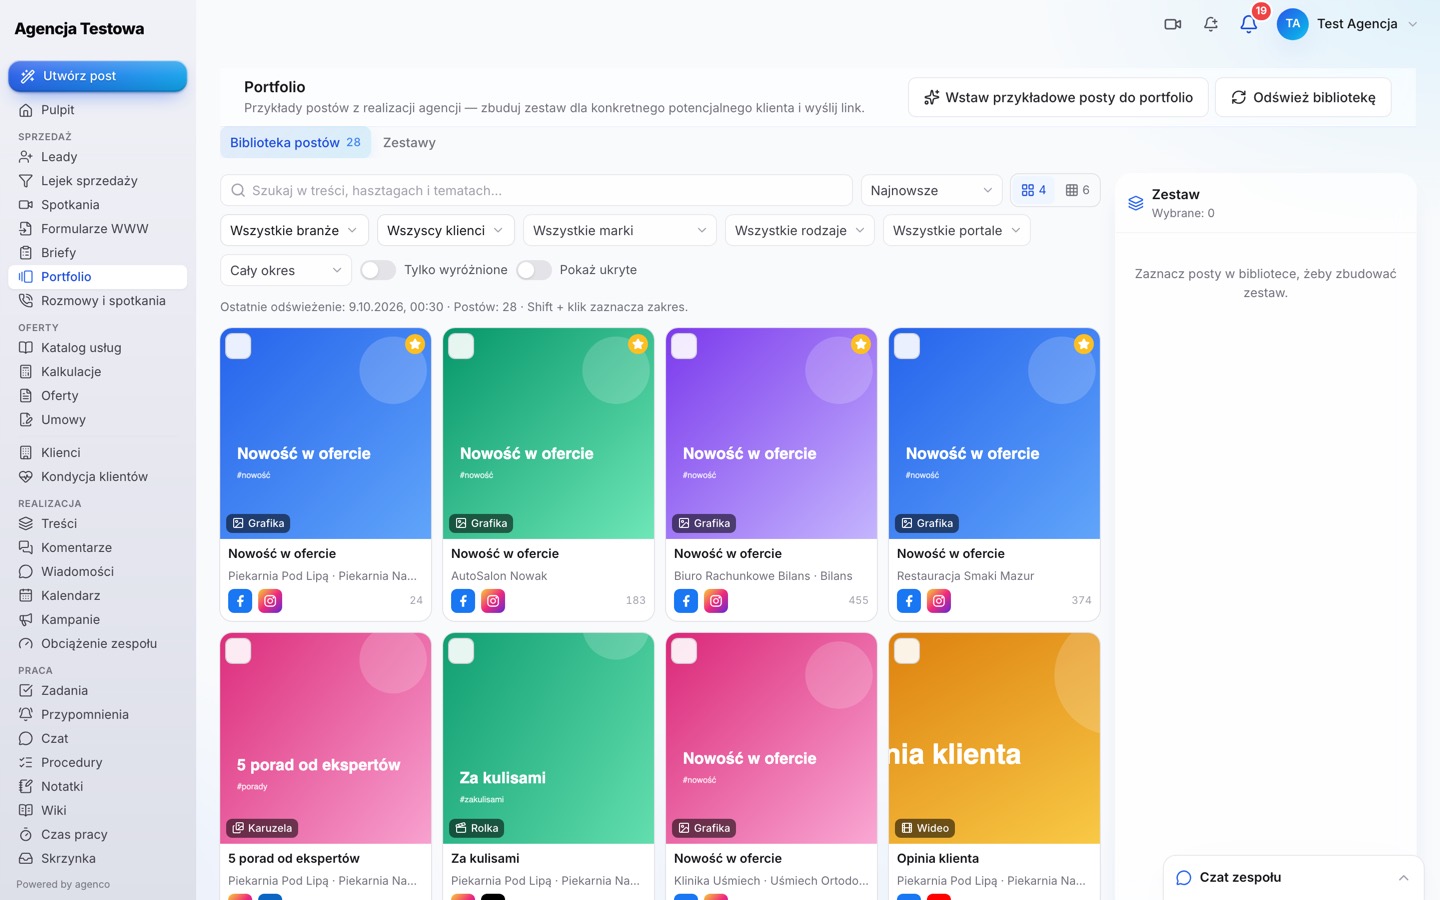Toggle Tylko wyróżnione switch

378,270
